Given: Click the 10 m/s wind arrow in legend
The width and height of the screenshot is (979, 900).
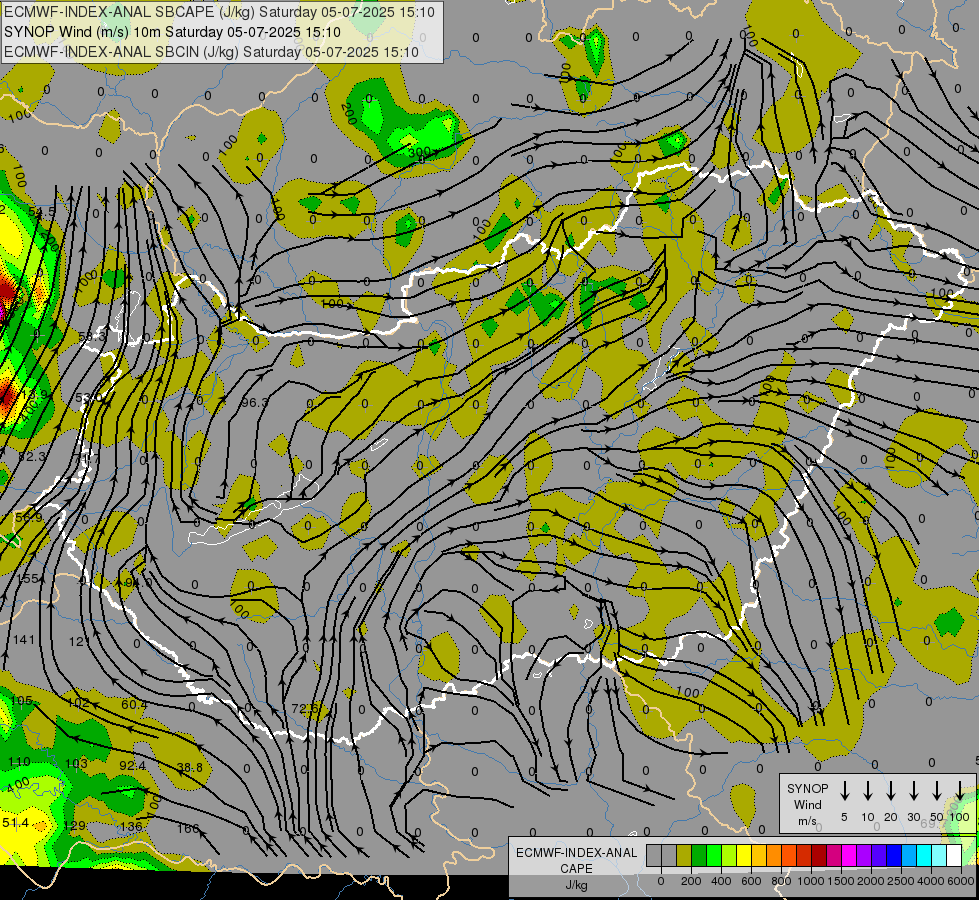Looking at the screenshot, I should (x=867, y=791).
